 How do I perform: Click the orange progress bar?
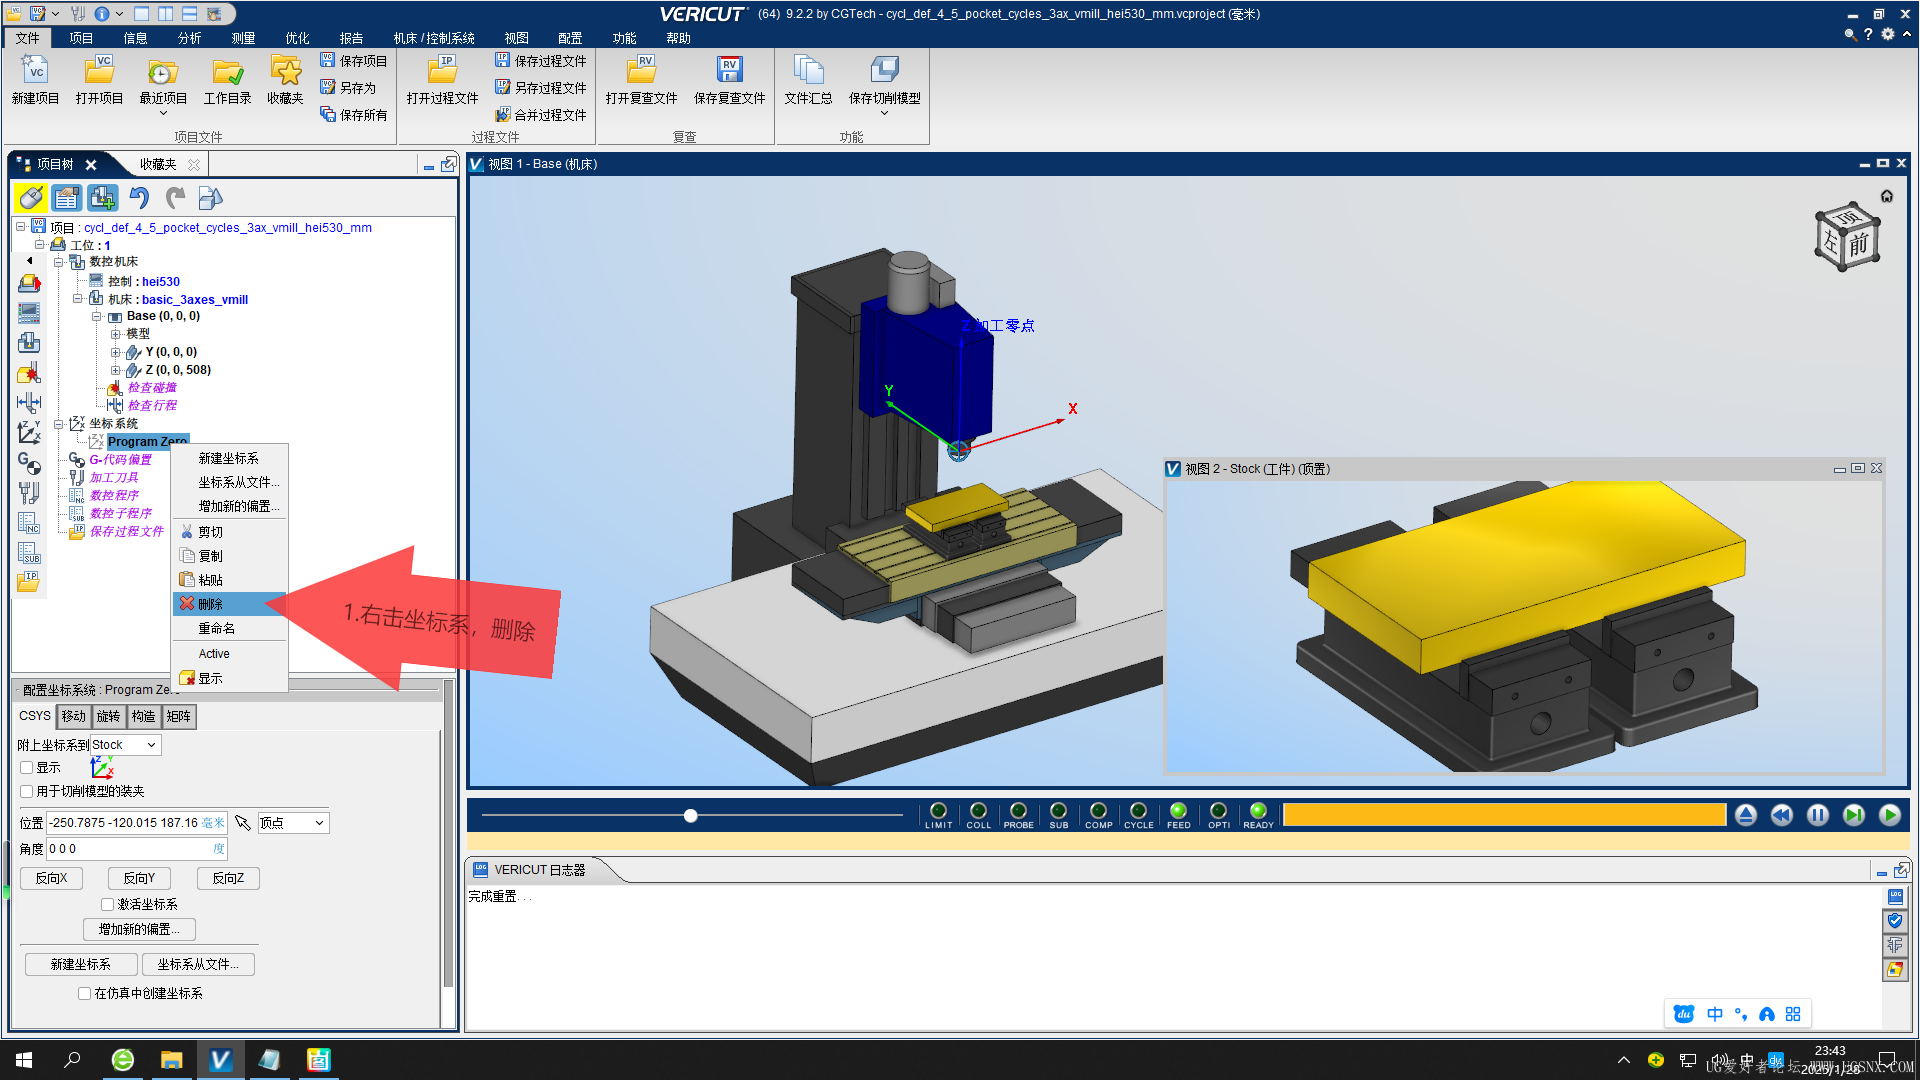tap(1504, 815)
